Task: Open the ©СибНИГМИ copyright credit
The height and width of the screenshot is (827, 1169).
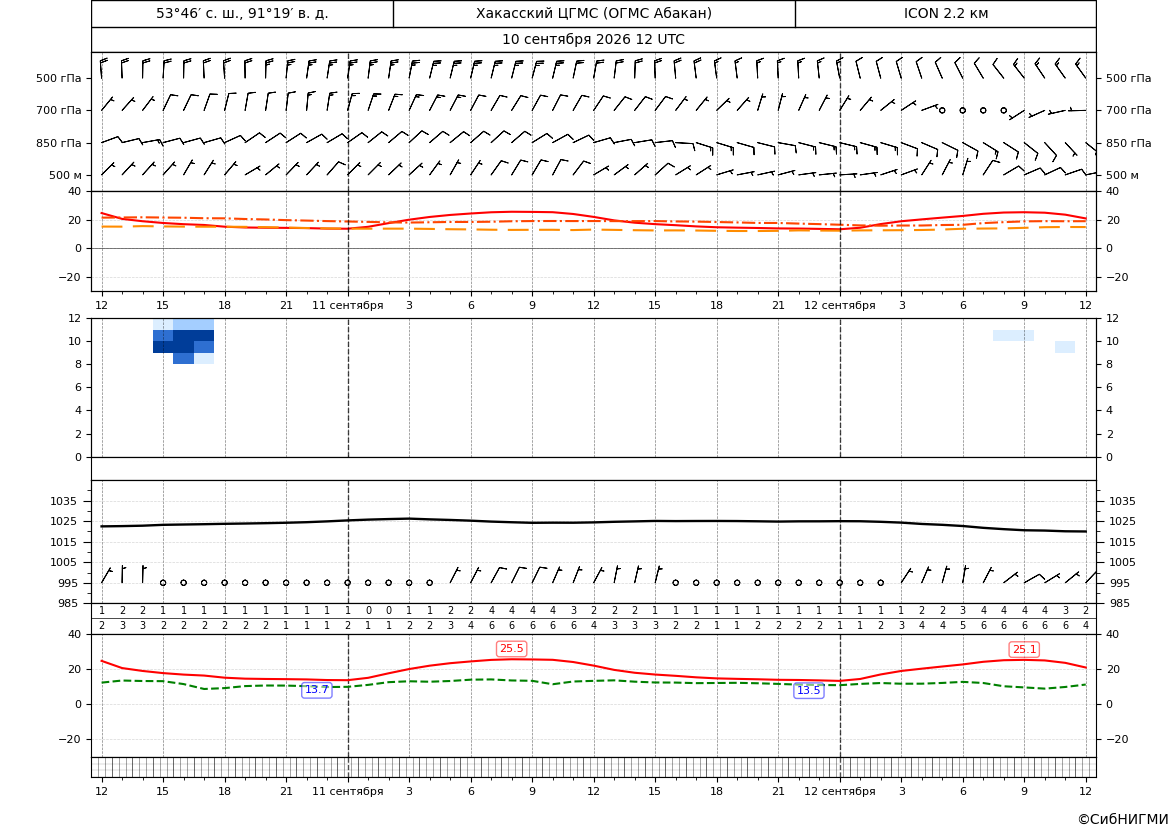Action: pos(1123,819)
